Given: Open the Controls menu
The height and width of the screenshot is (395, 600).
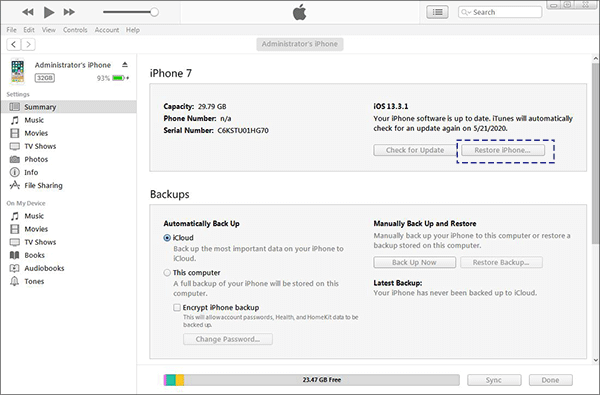Looking at the screenshot, I should [x=75, y=30].
